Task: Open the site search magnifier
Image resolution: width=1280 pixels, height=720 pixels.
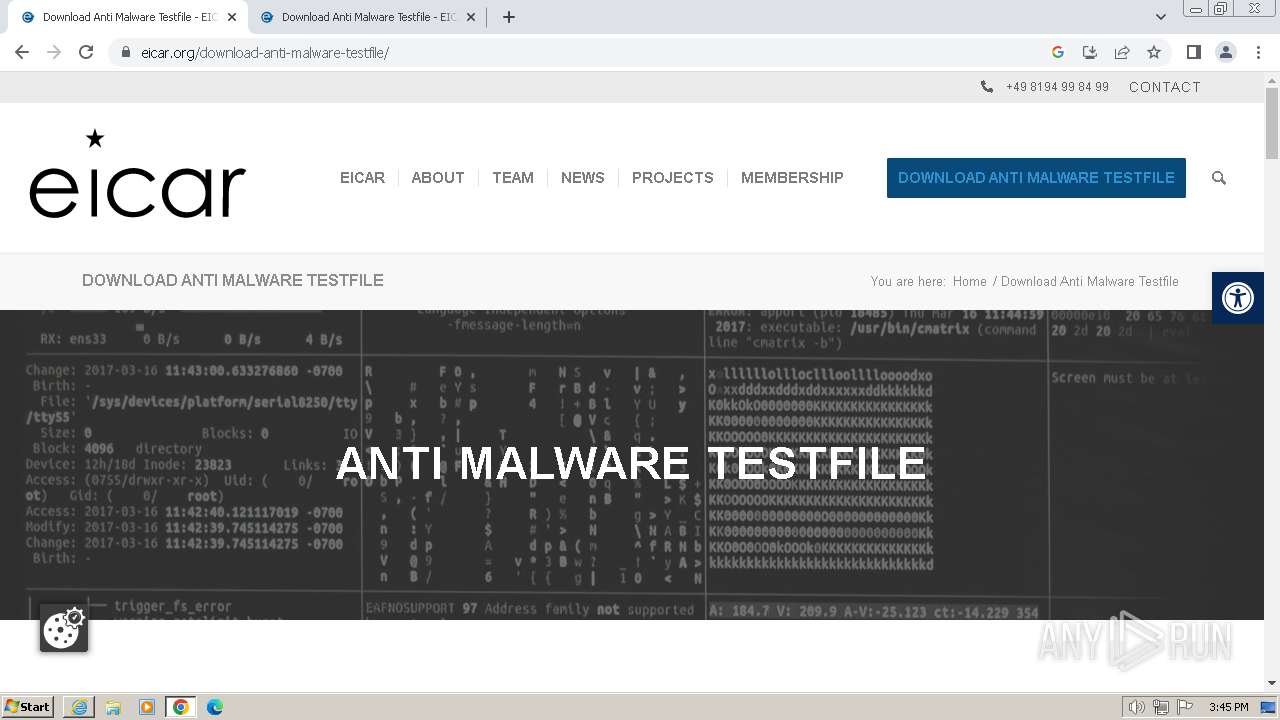Action: (x=1218, y=178)
